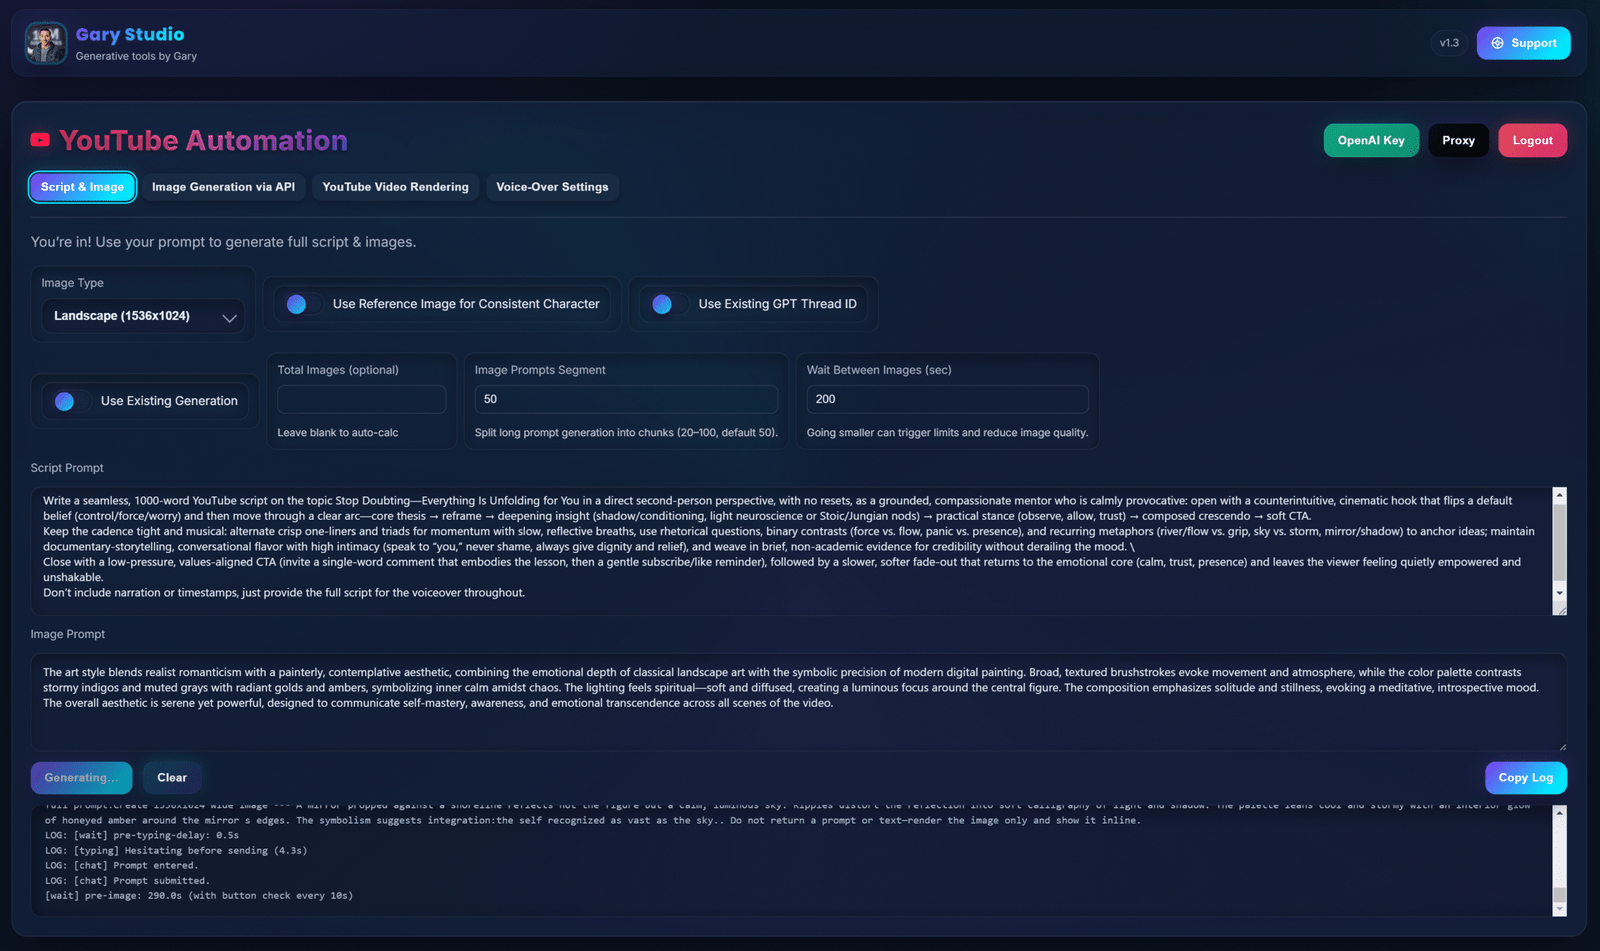Screen dimensions: 1600x951
Task: Click the red YouTube logo icon
Action: pos(40,140)
